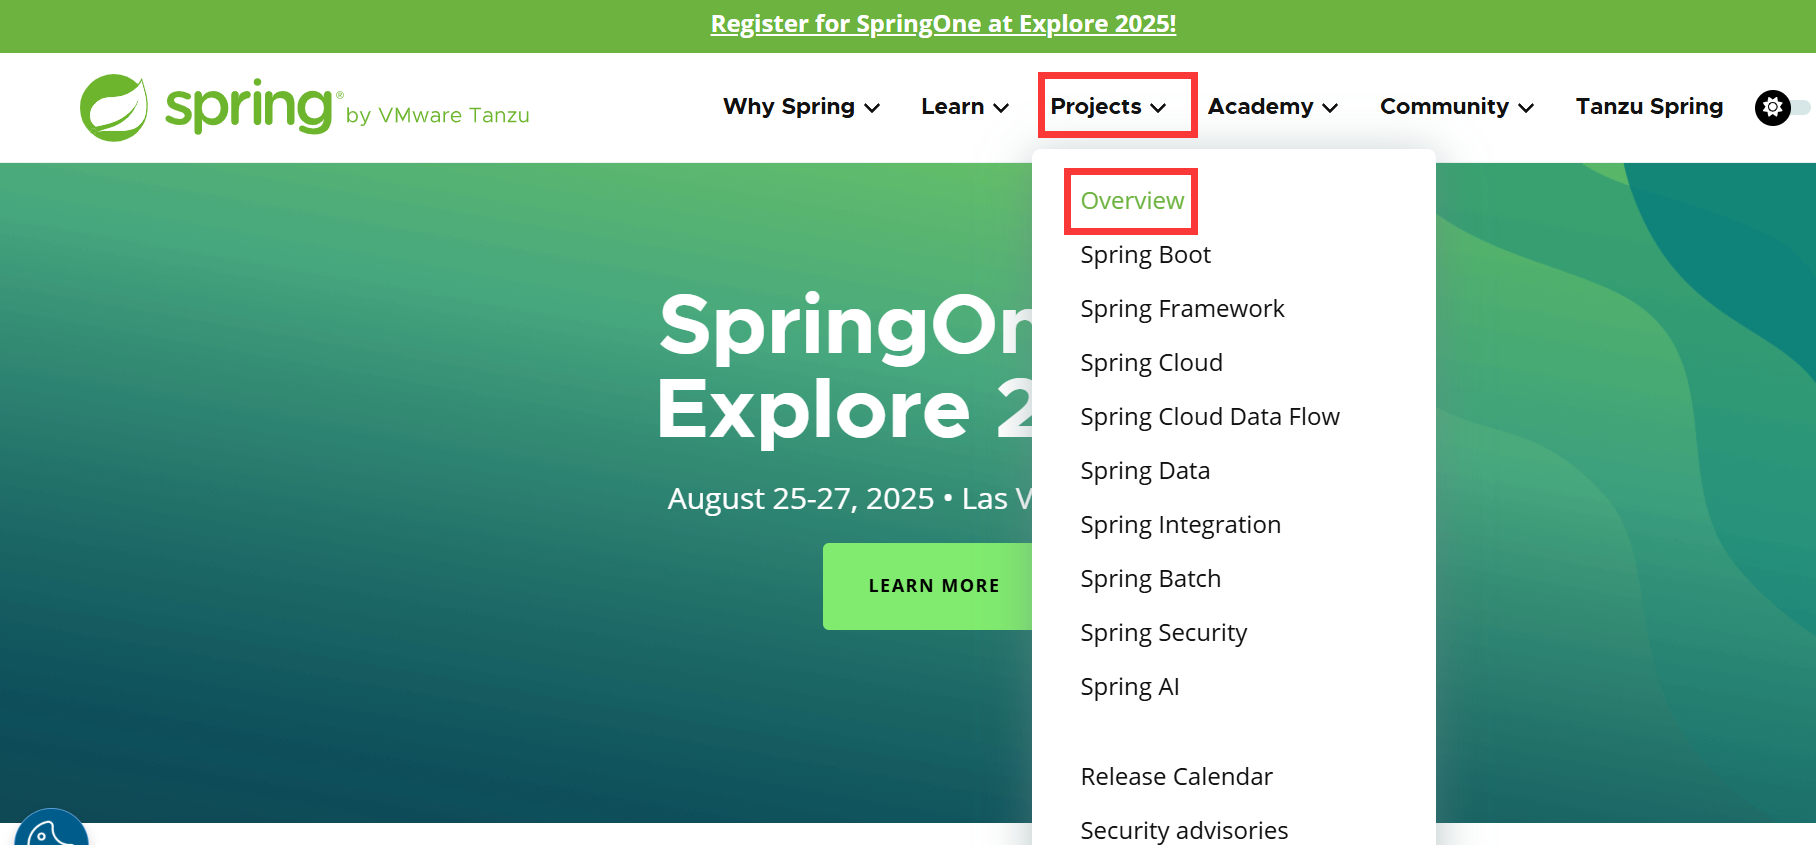1816x845 pixels.
Task: Expand the Learn dropdown menu
Action: (965, 107)
